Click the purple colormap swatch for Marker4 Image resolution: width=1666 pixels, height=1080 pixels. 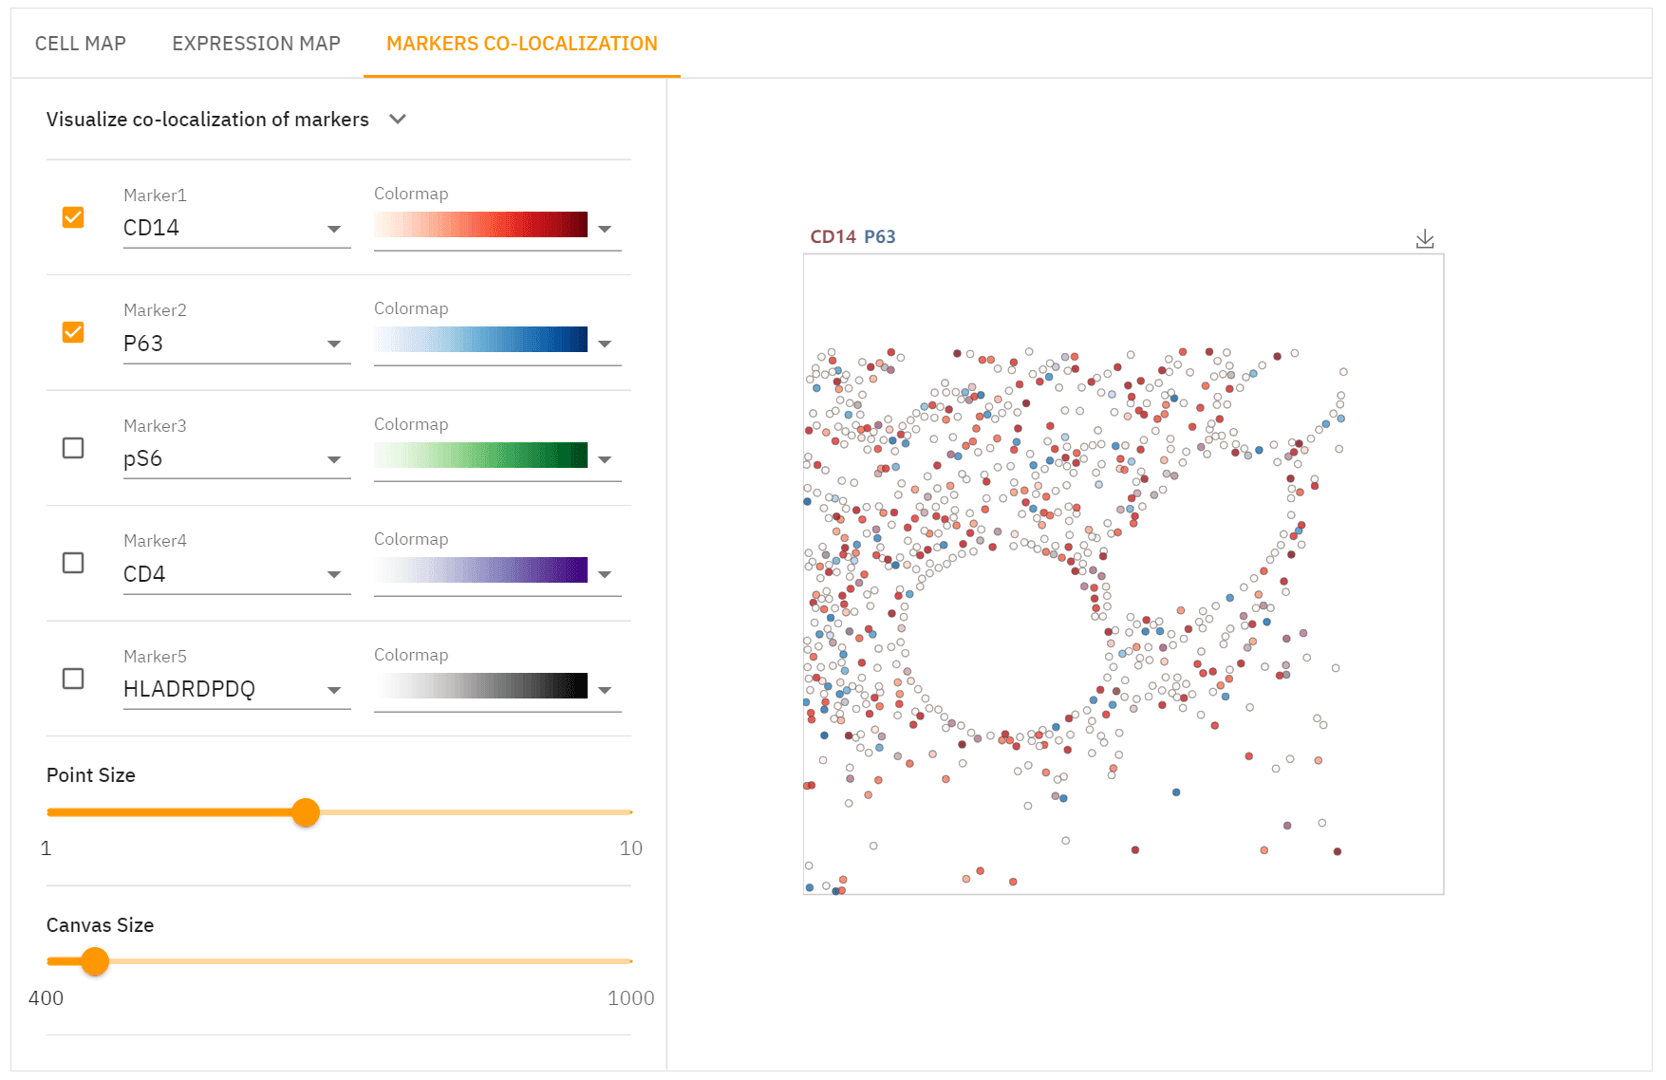[481, 570]
